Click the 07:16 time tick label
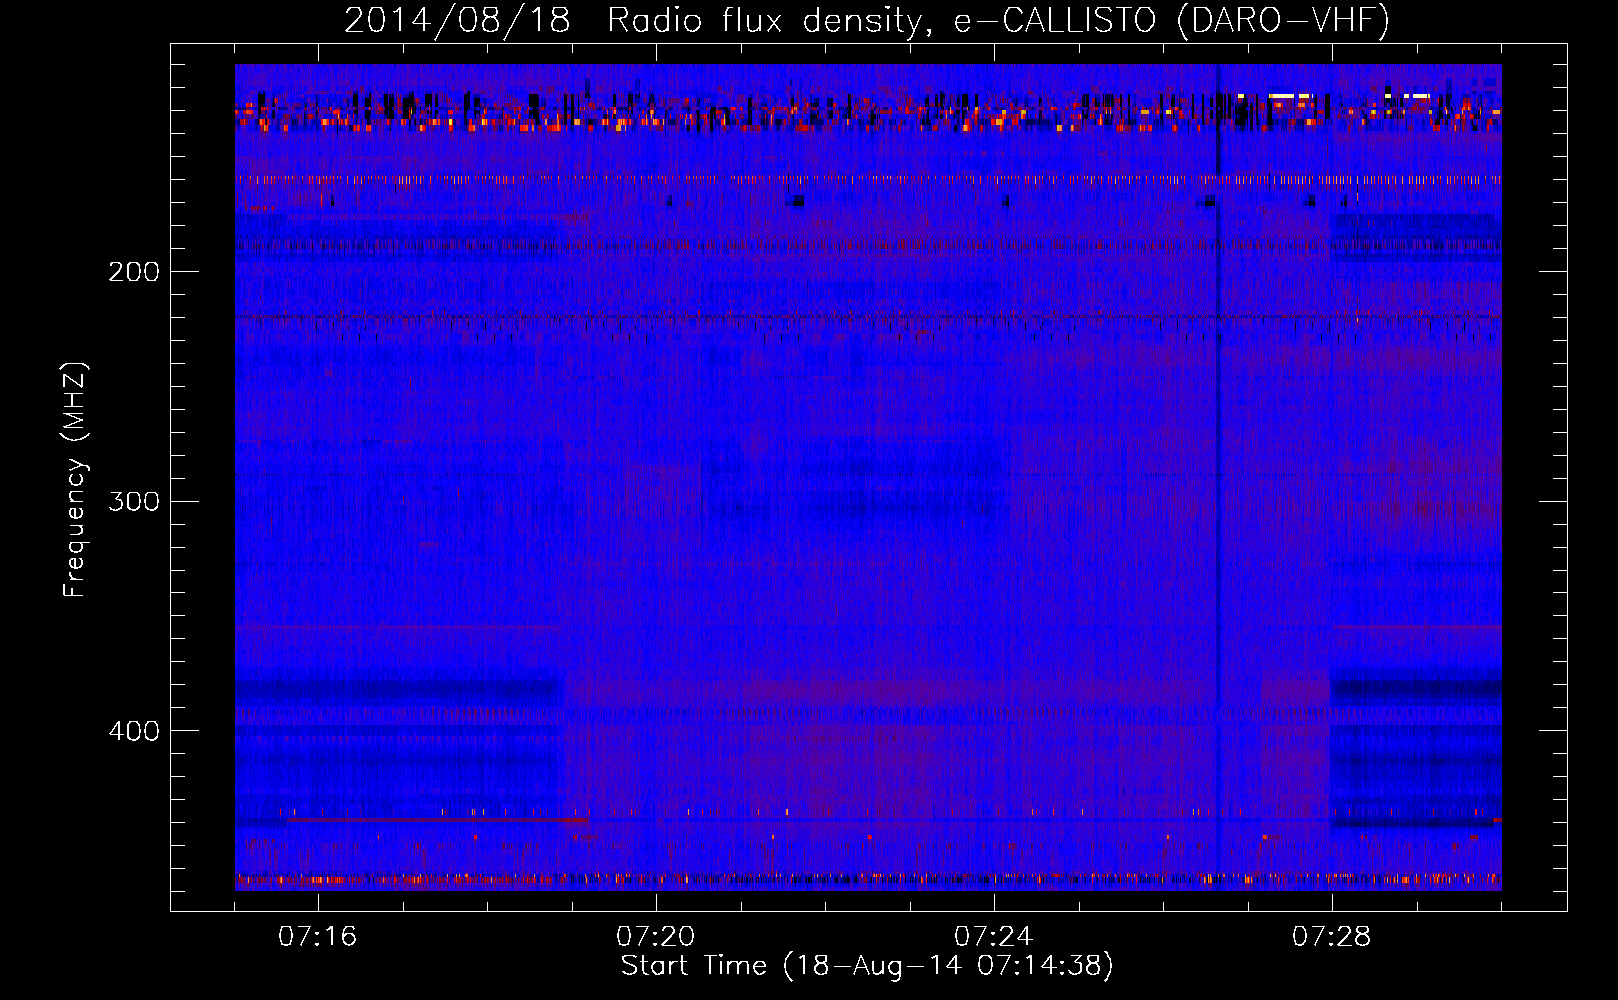Image resolution: width=1618 pixels, height=1000 pixels. pyautogui.click(x=318, y=937)
